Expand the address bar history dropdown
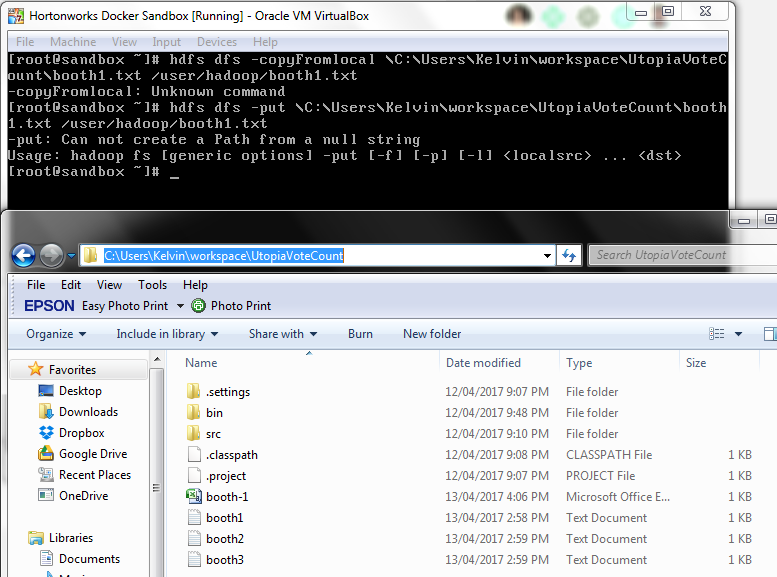The image size is (777, 577). pyautogui.click(x=547, y=256)
